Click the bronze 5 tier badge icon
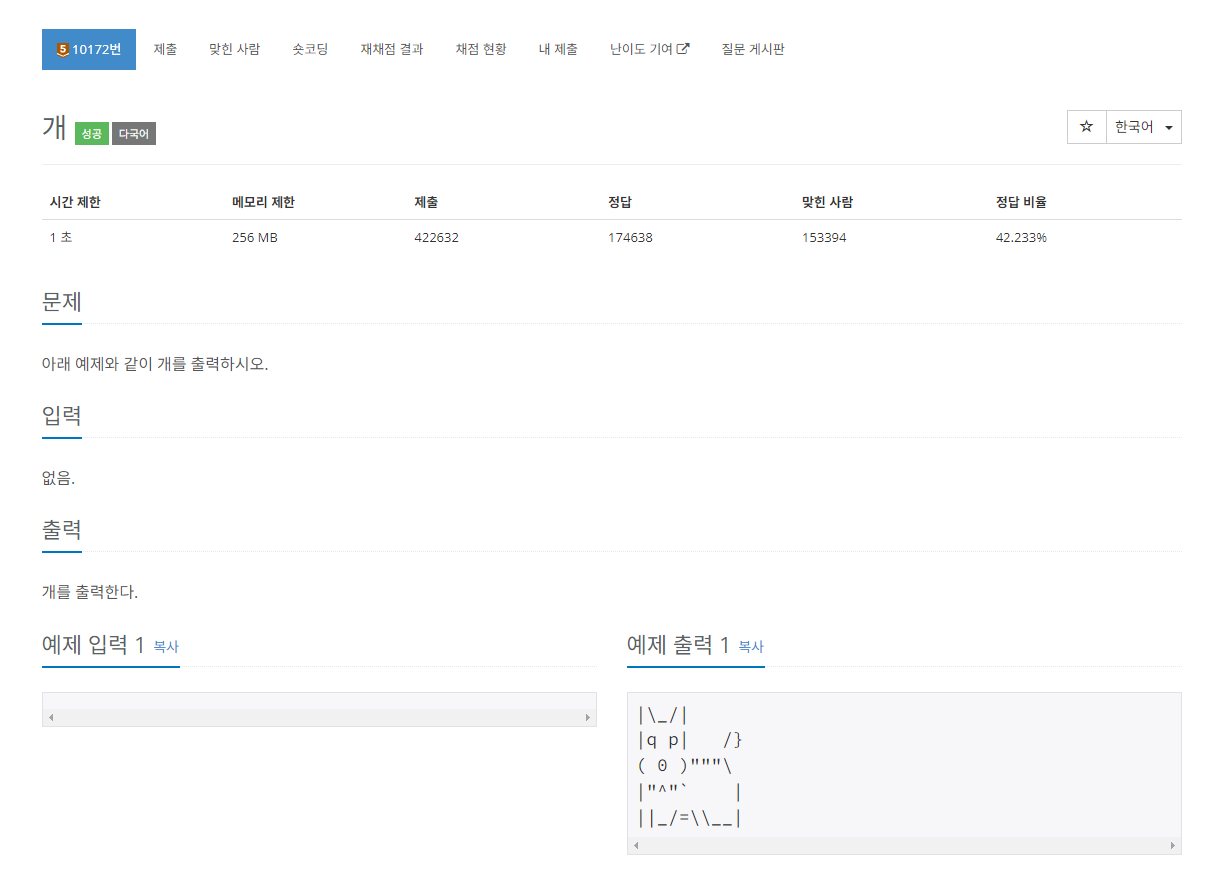This screenshot has height=876, width=1210. (63, 49)
